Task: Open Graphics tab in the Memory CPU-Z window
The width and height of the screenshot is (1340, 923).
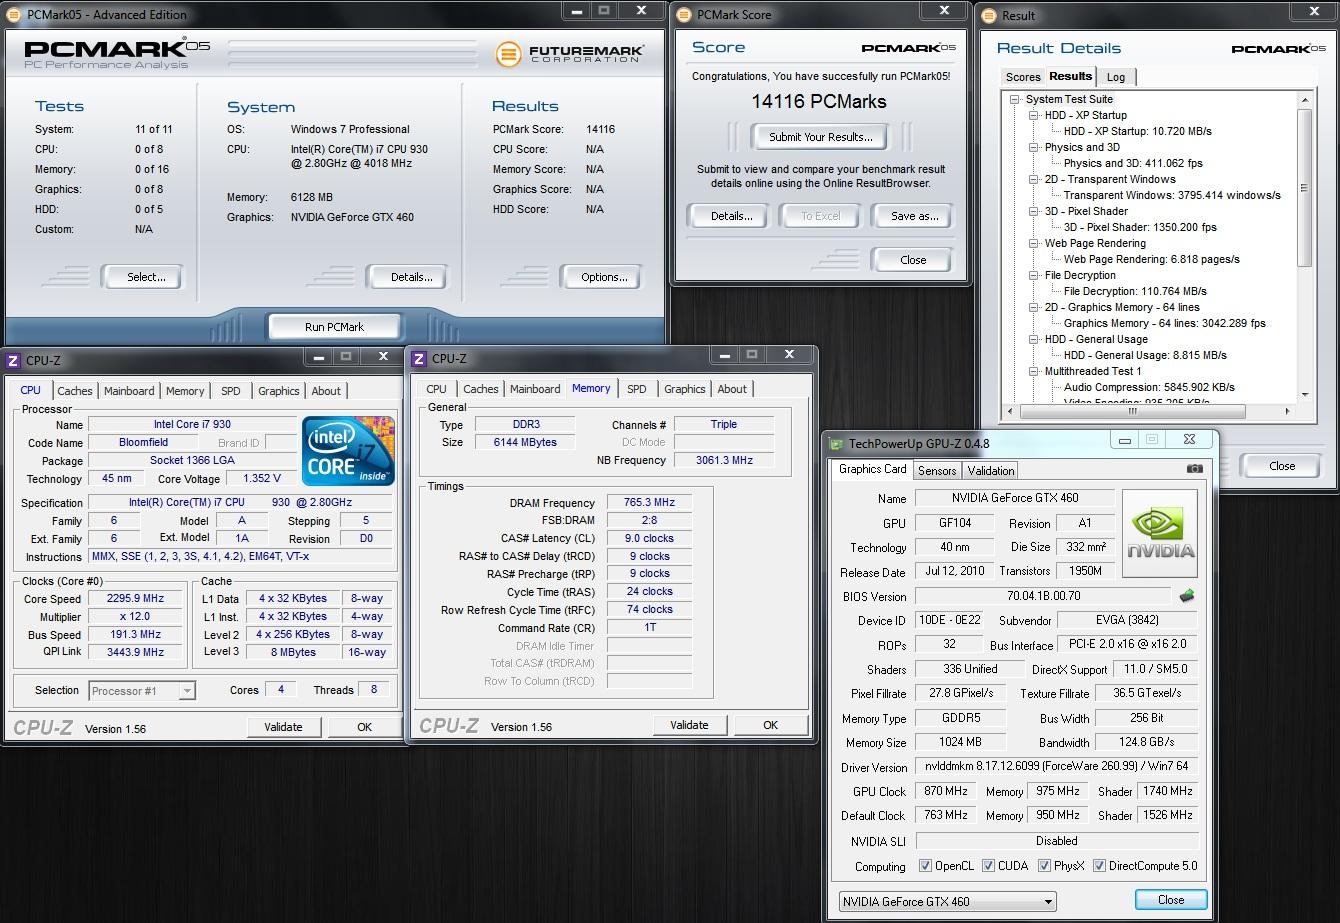Action: [684, 389]
